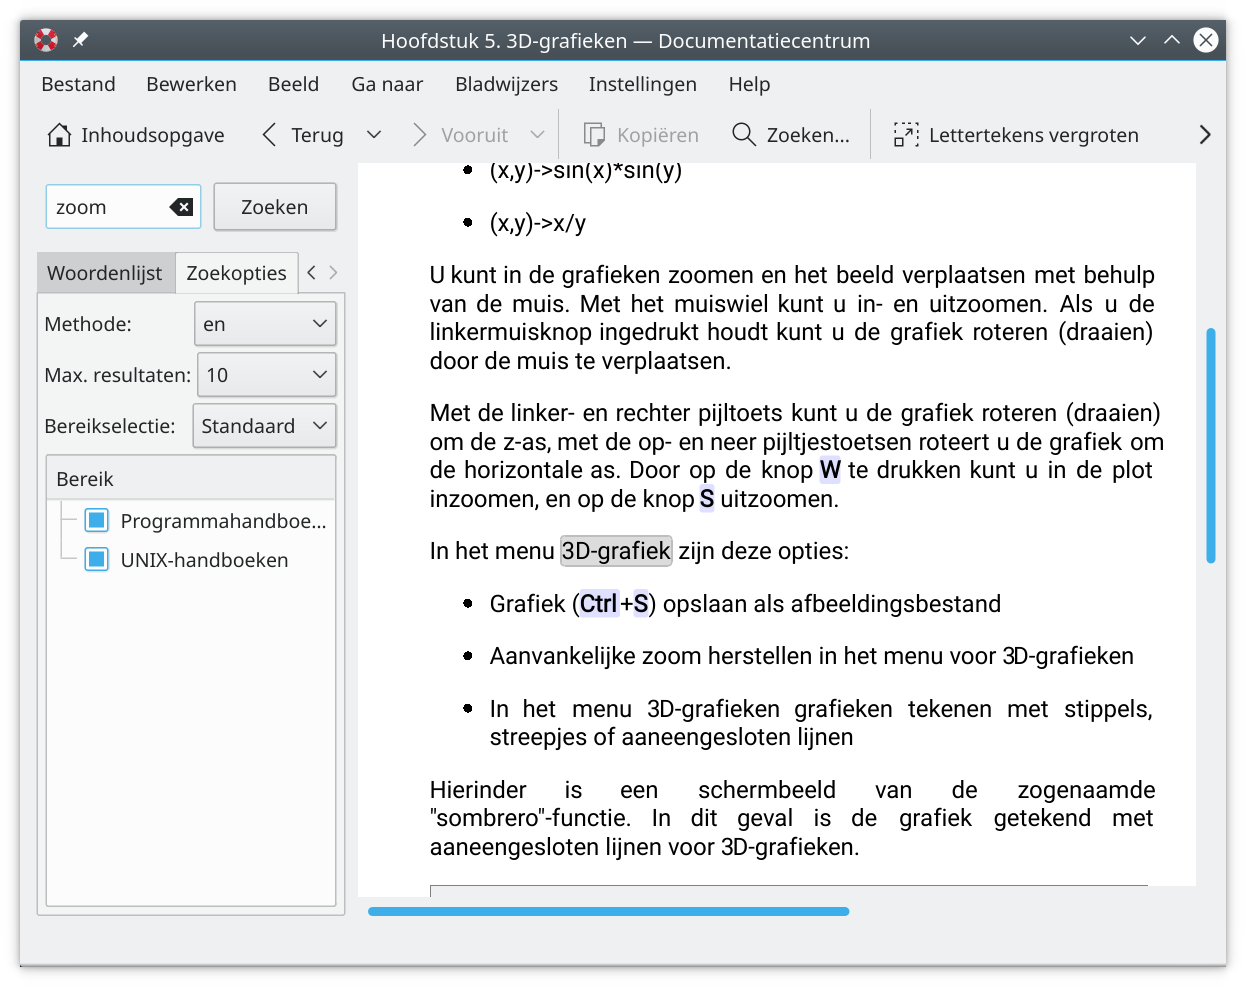The height and width of the screenshot is (987, 1246).
Task: Click the '(x,y)->x/y' list item
Action: 538,223
